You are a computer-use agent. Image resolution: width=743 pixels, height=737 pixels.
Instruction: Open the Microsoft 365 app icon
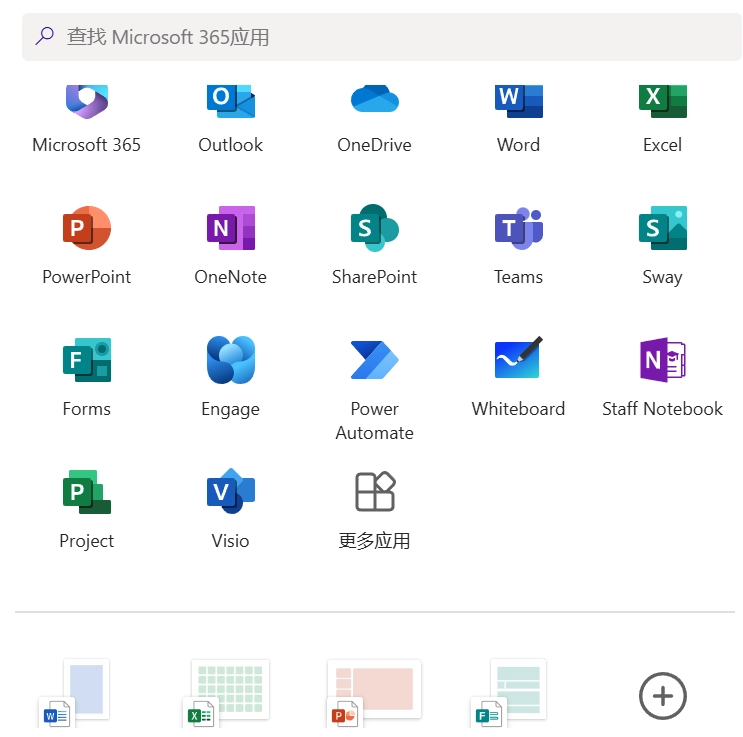87,101
